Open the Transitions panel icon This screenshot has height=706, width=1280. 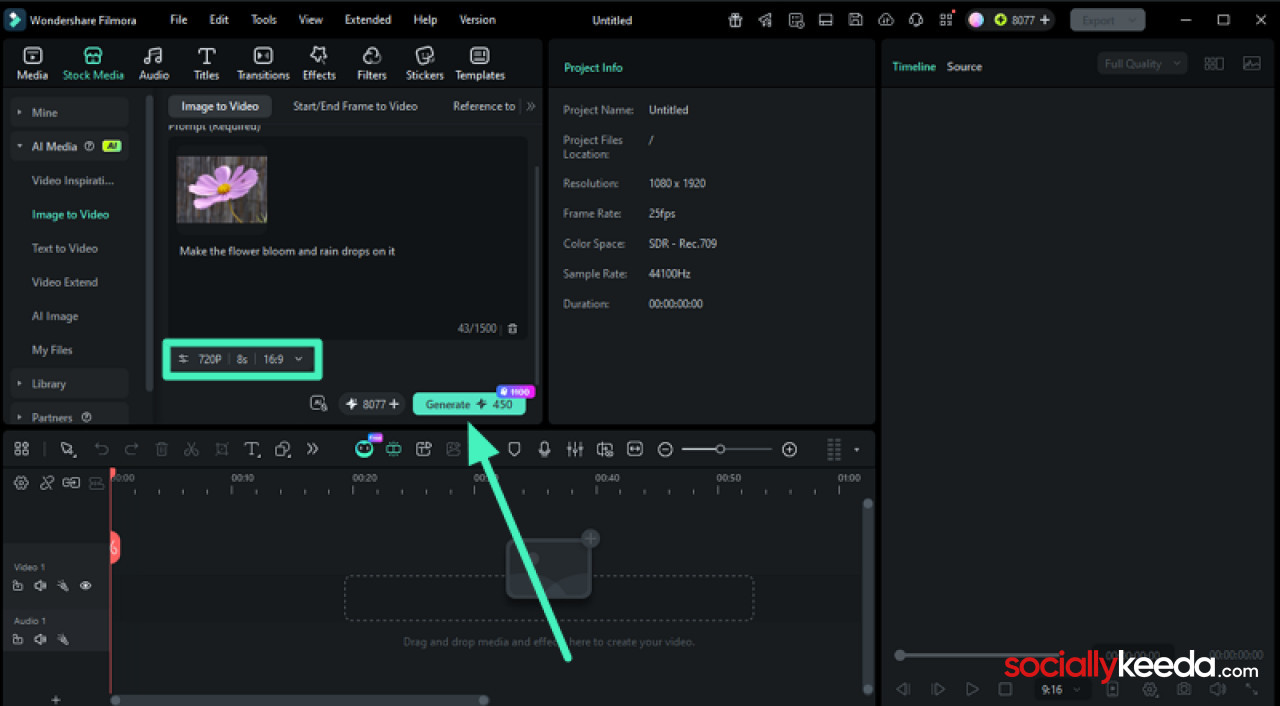[263, 63]
